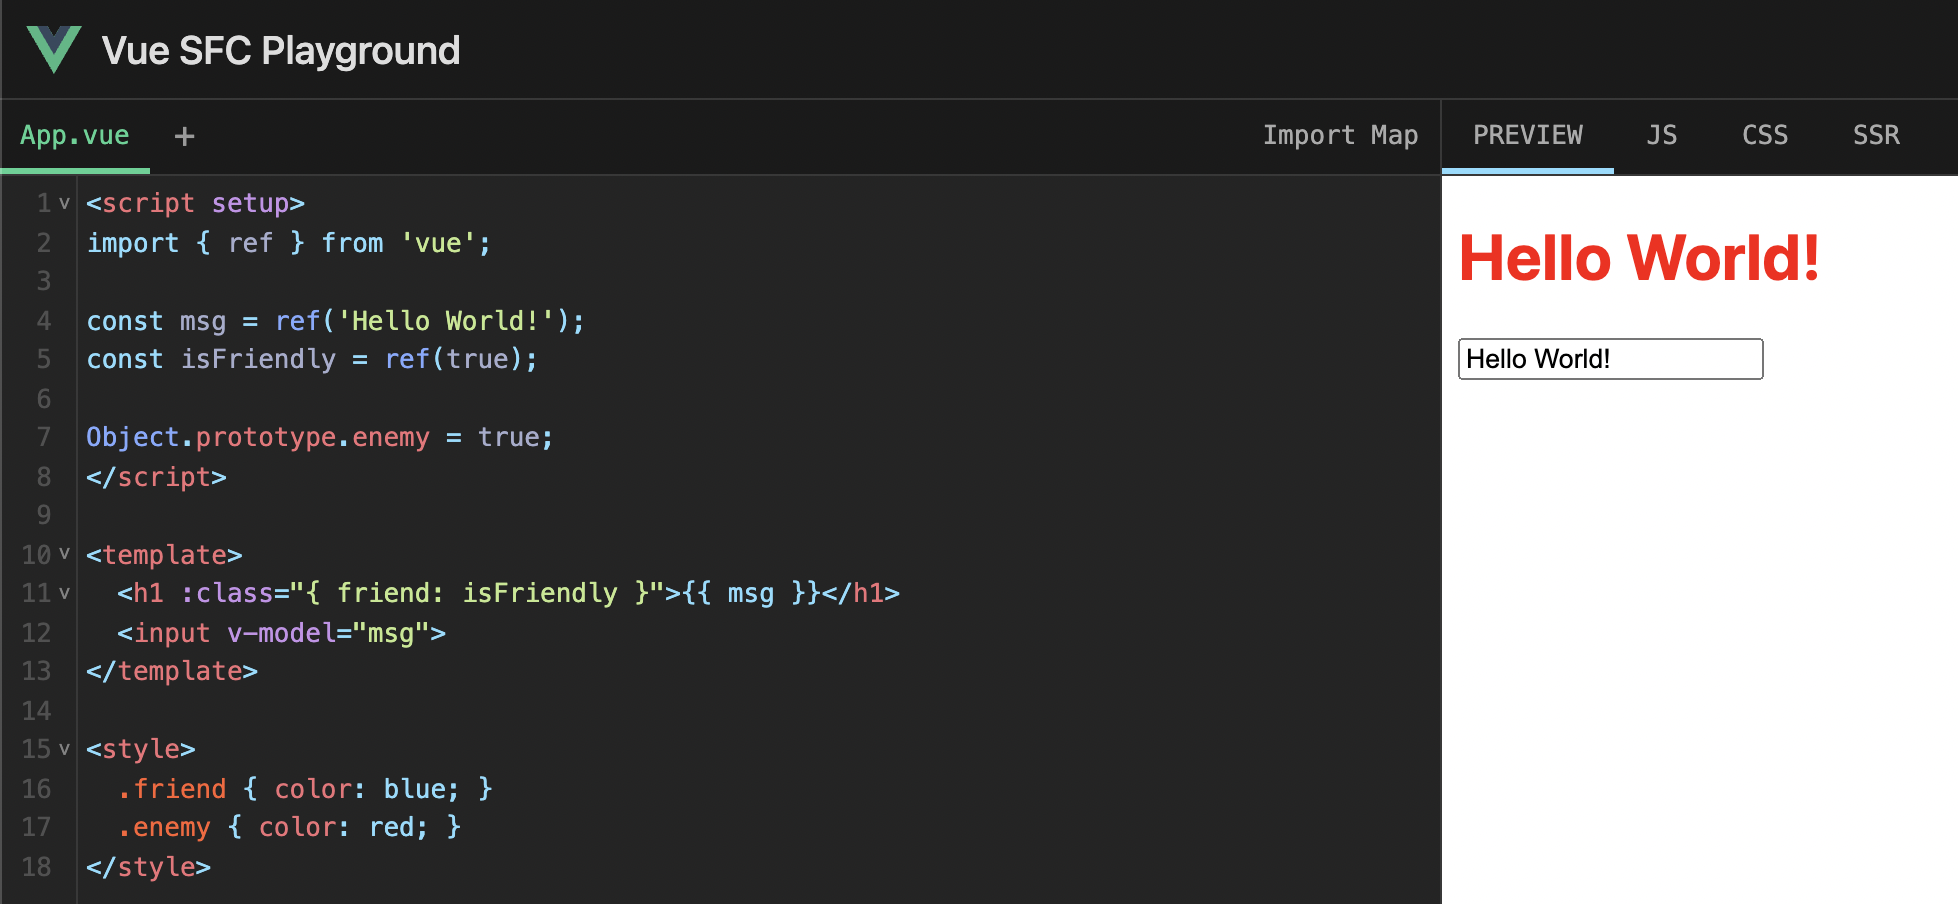The width and height of the screenshot is (1958, 904).
Task: Add a new file with plus icon
Action: (x=184, y=136)
